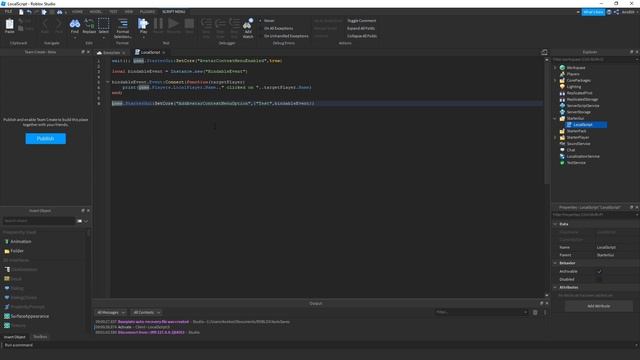The height and width of the screenshot is (360, 640).
Task: Switch to the HOME ribbon tab
Action: pos(77,12)
